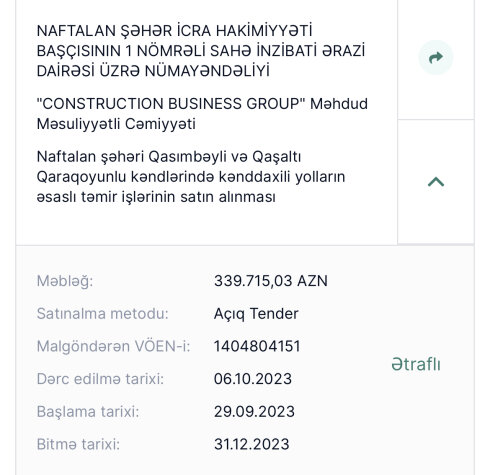Collapse the contract details with chevron
Screen dimensions: 490x475
[x=436, y=182]
